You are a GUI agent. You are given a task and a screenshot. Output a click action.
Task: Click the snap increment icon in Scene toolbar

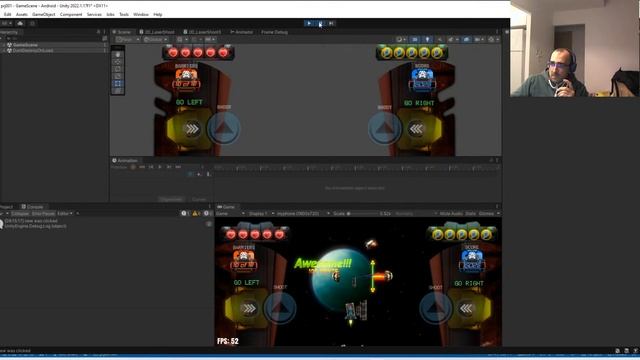pyautogui.click(x=210, y=40)
